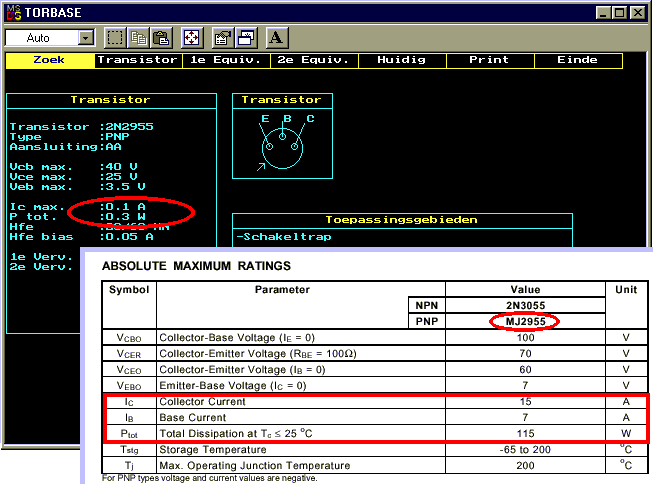Open the 2e Equiv. menu
This screenshot has height=484, width=653.
tap(313, 60)
